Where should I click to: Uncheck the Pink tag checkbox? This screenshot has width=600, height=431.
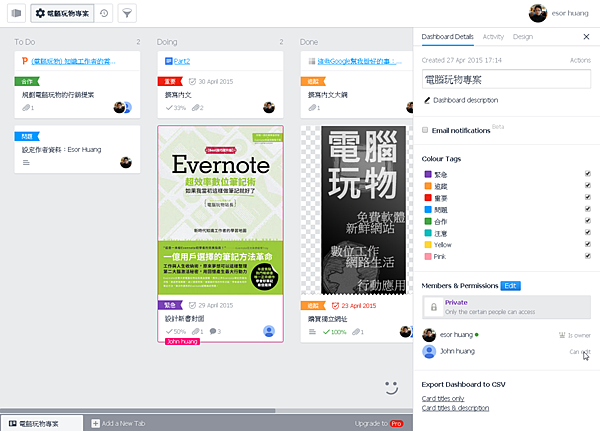[x=588, y=256]
